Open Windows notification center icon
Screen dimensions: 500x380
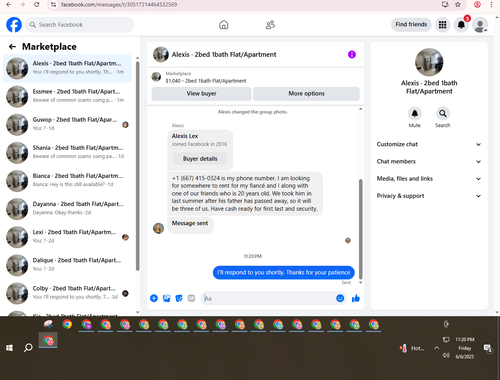tap(488, 348)
